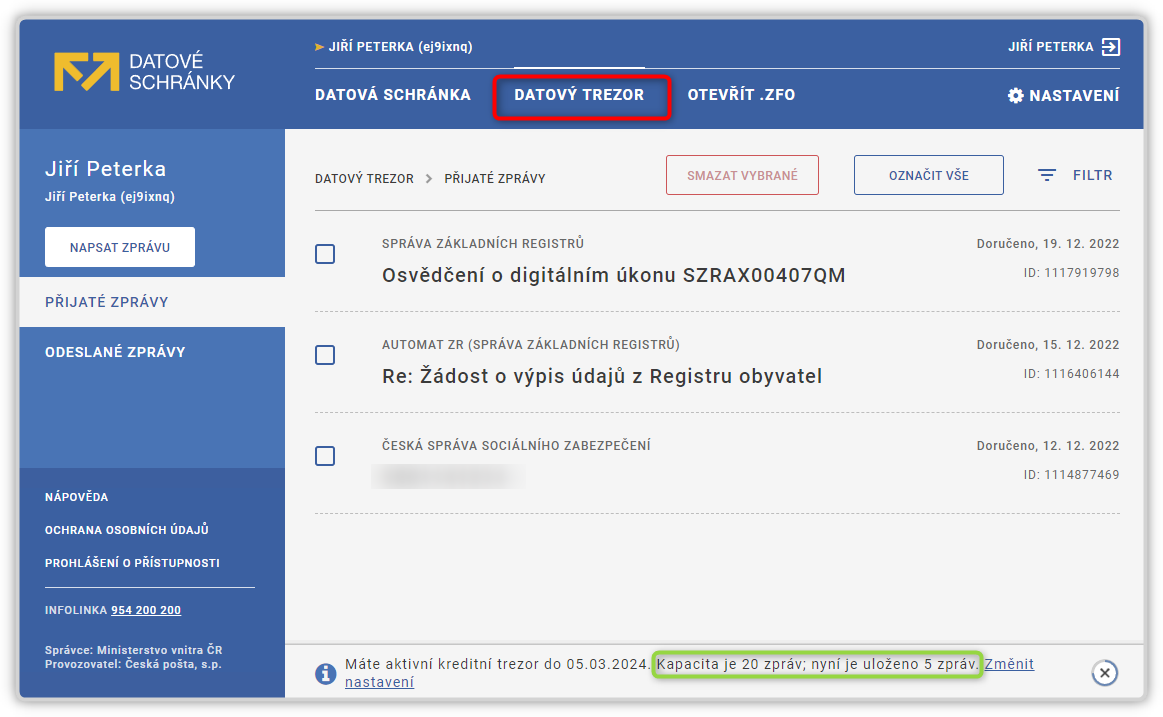This screenshot has height=717, width=1163.
Task: Open NASTAVENÍ settings
Action: pos(1064,96)
